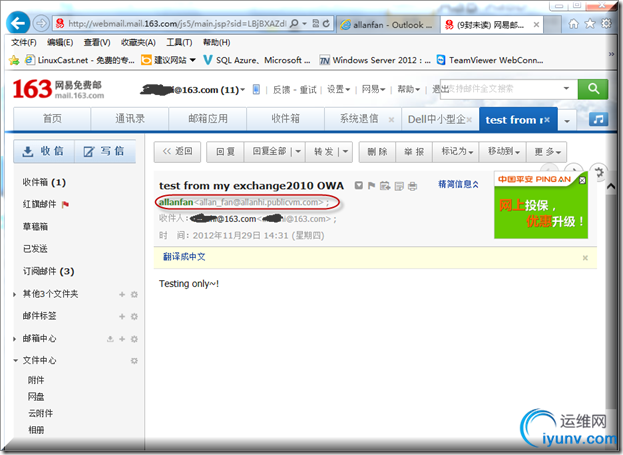Open gear settings beside 文件中心
Image resolution: width=623 pixels, height=455 pixels.
coord(134,361)
